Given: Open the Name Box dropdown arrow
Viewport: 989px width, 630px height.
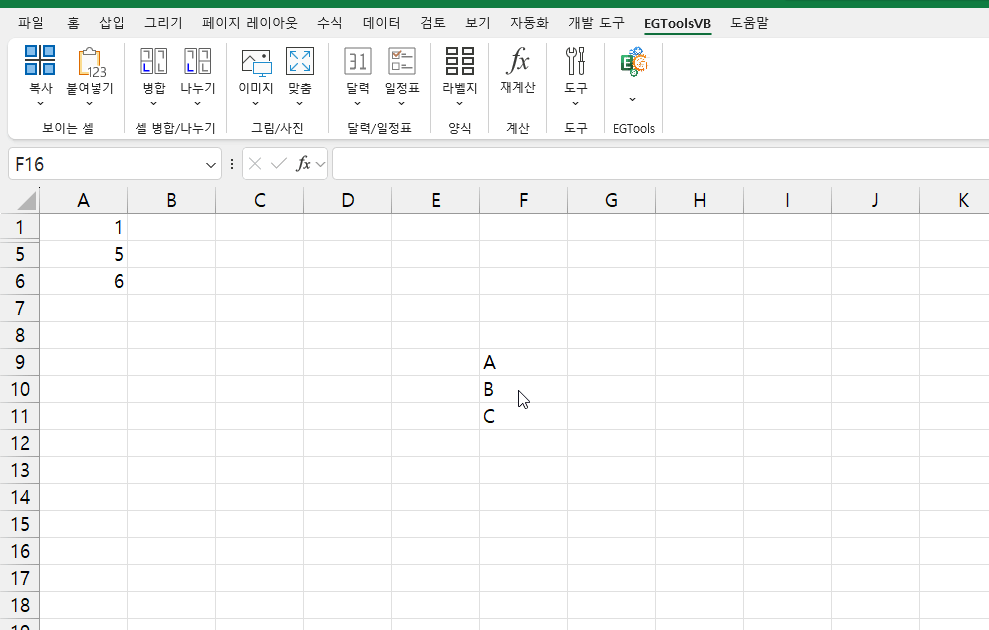Looking at the screenshot, I should tap(211, 164).
